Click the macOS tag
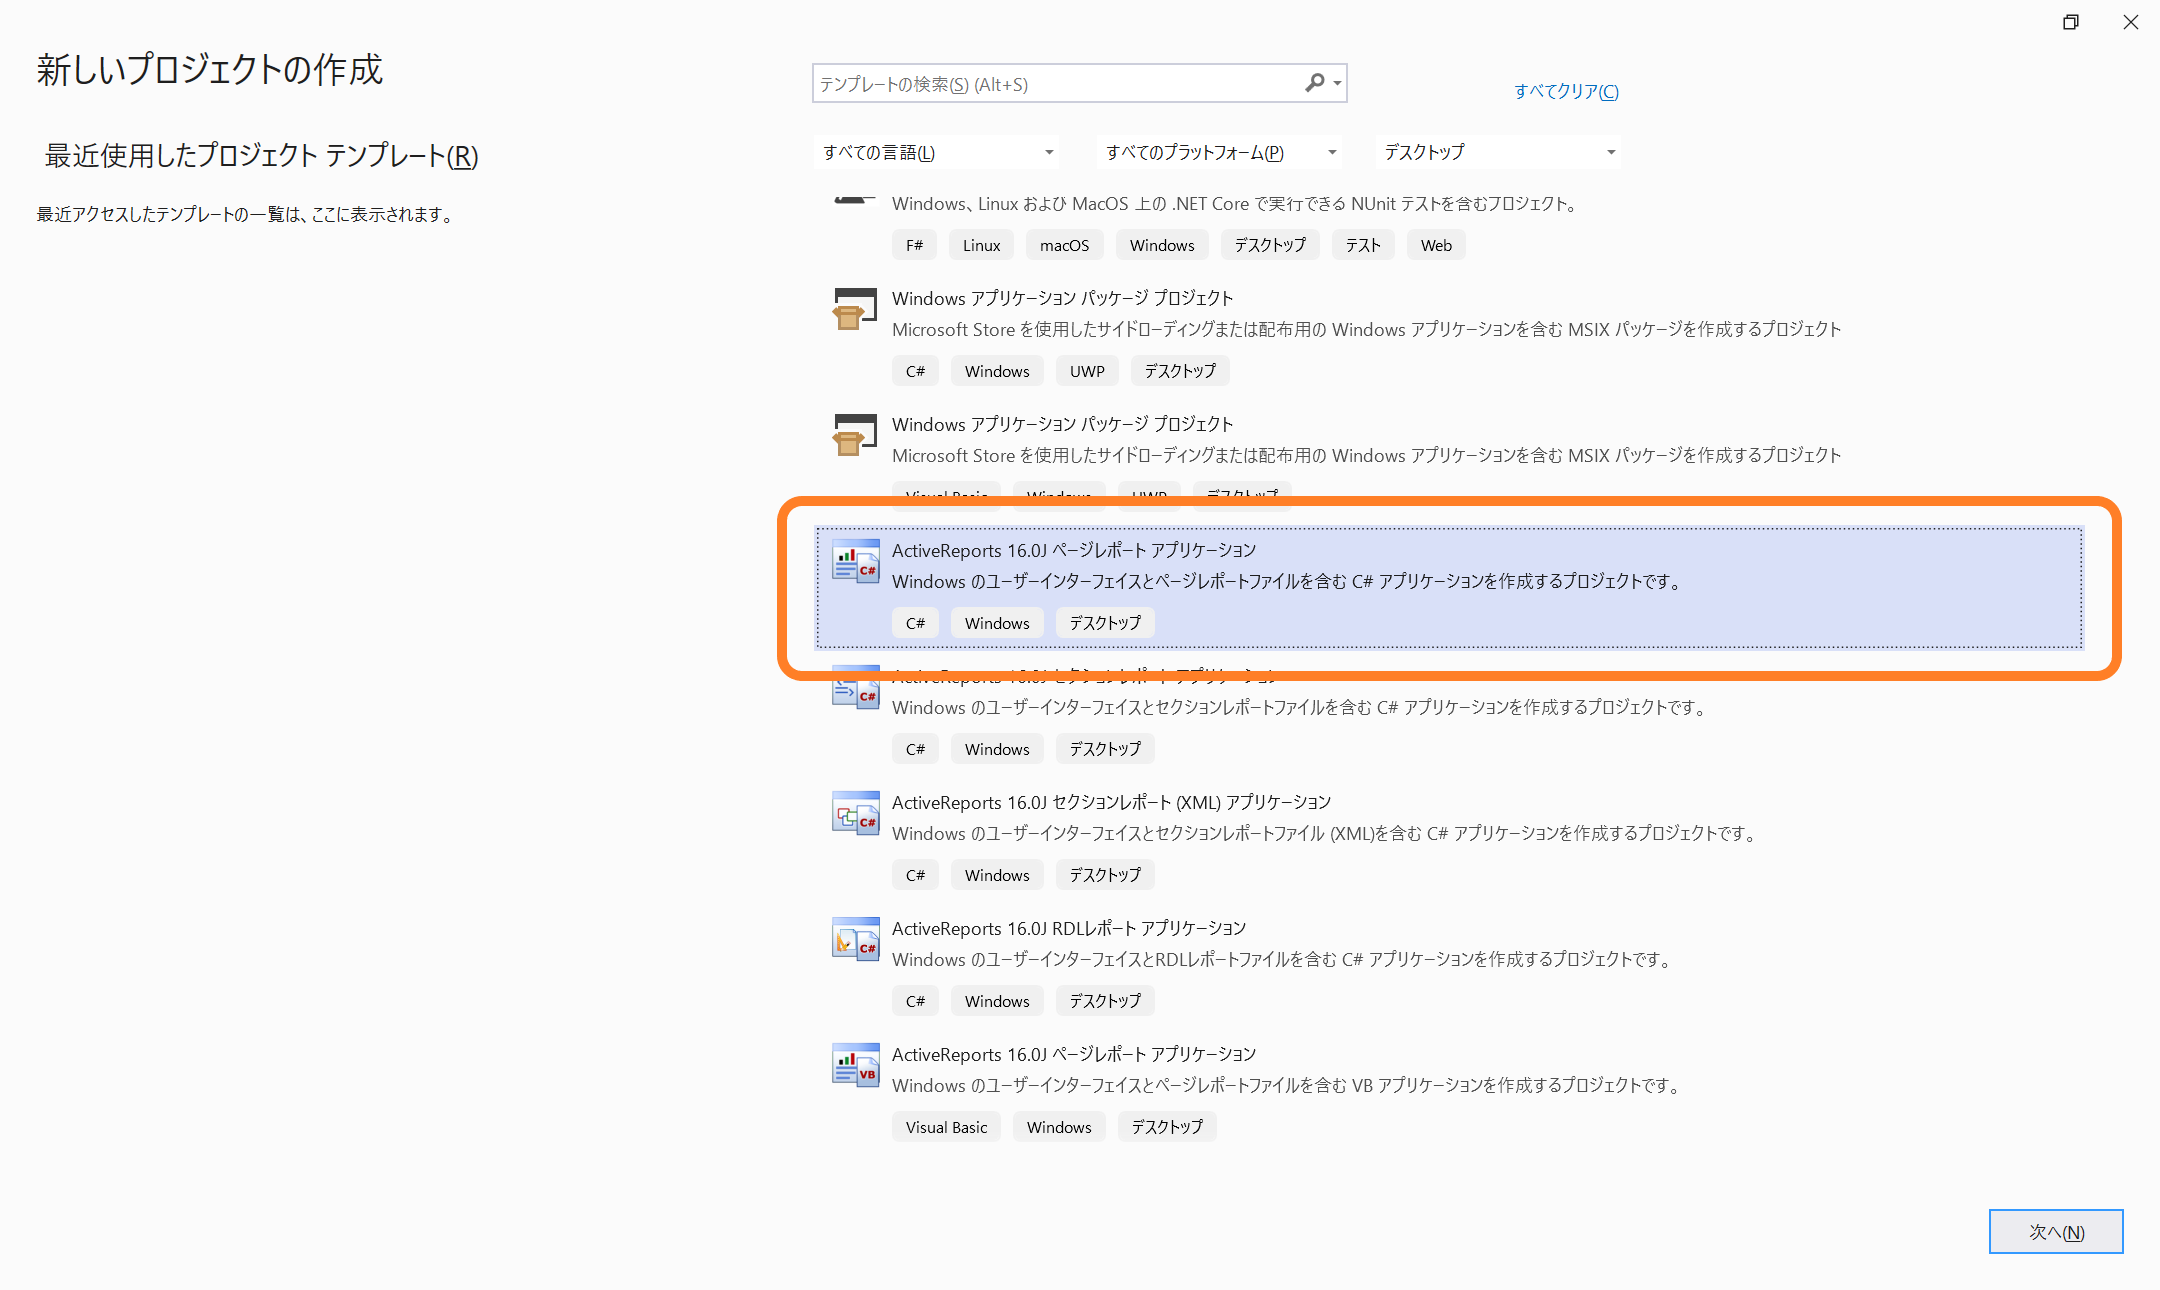This screenshot has height=1290, width=2160. [1064, 245]
